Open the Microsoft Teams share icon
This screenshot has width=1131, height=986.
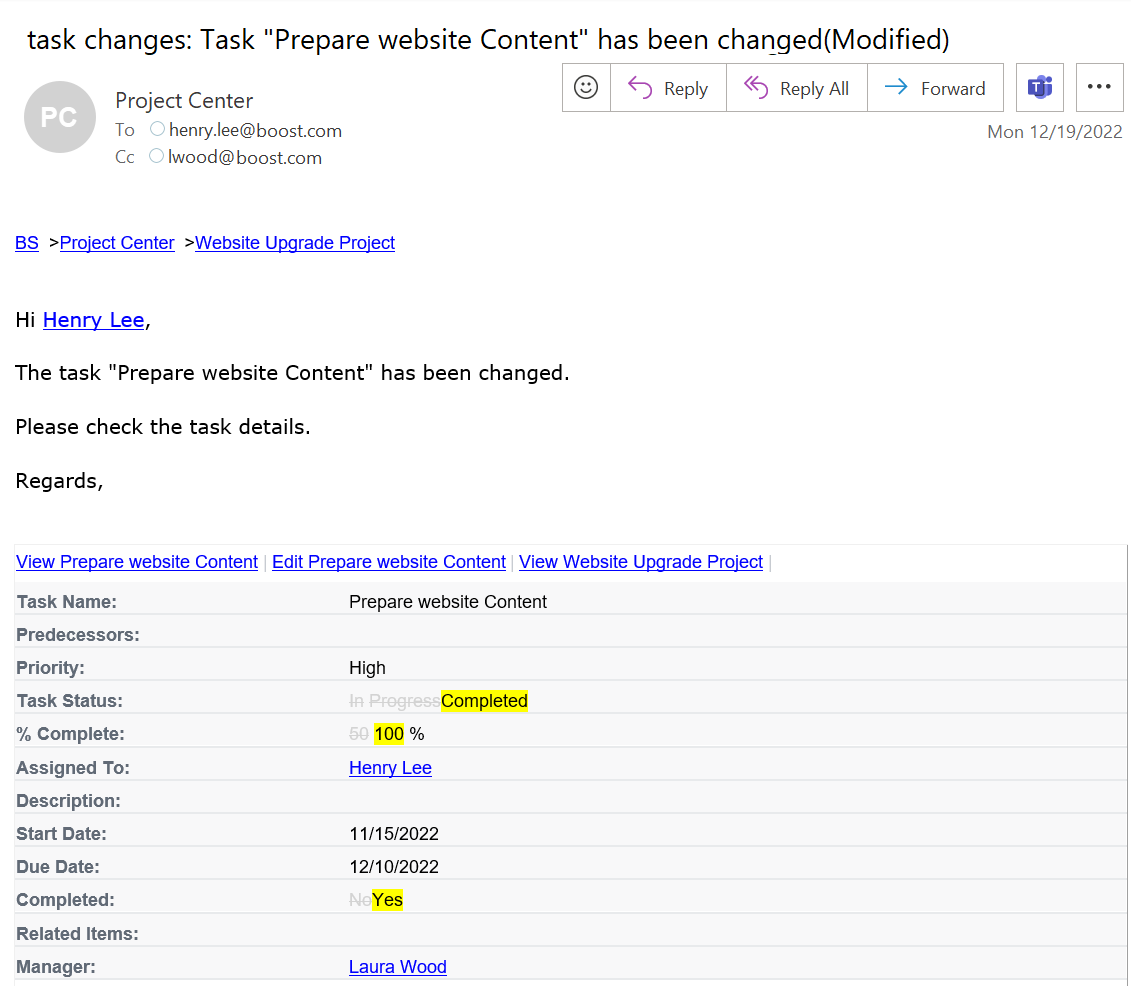pos(1039,87)
